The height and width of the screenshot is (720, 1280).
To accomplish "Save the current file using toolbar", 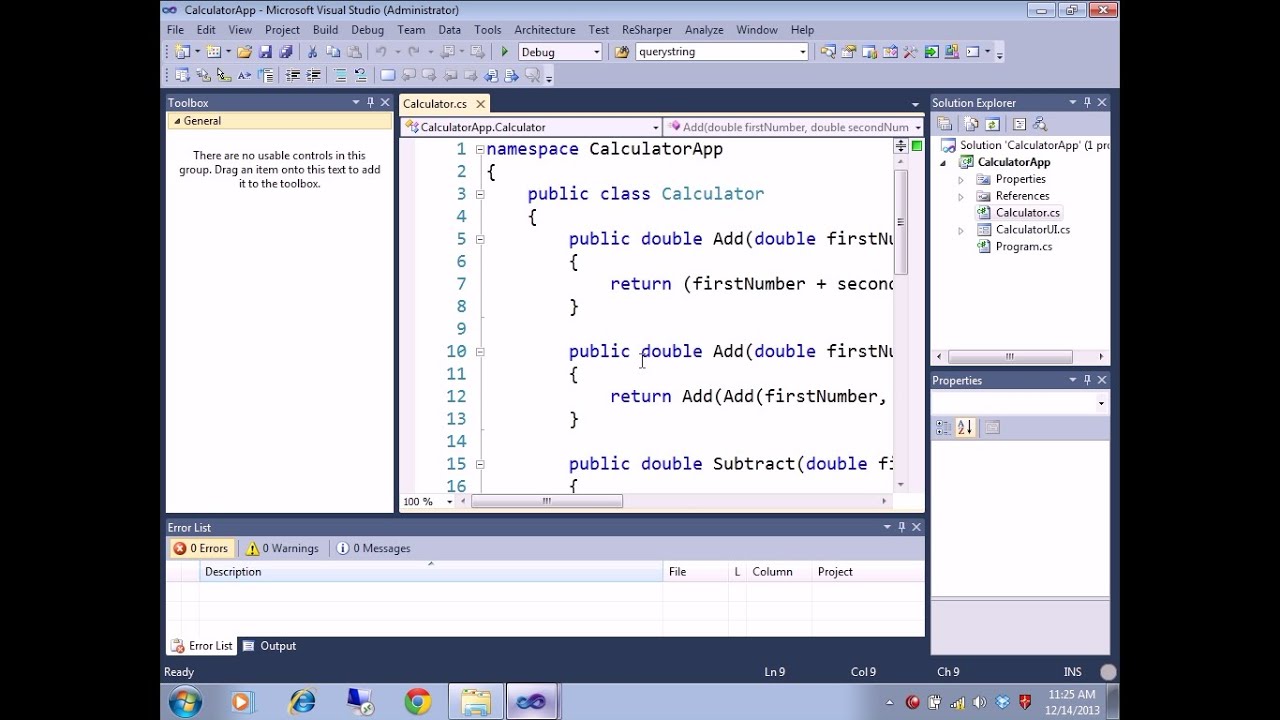I will pyautogui.click(x=265, y=52).
